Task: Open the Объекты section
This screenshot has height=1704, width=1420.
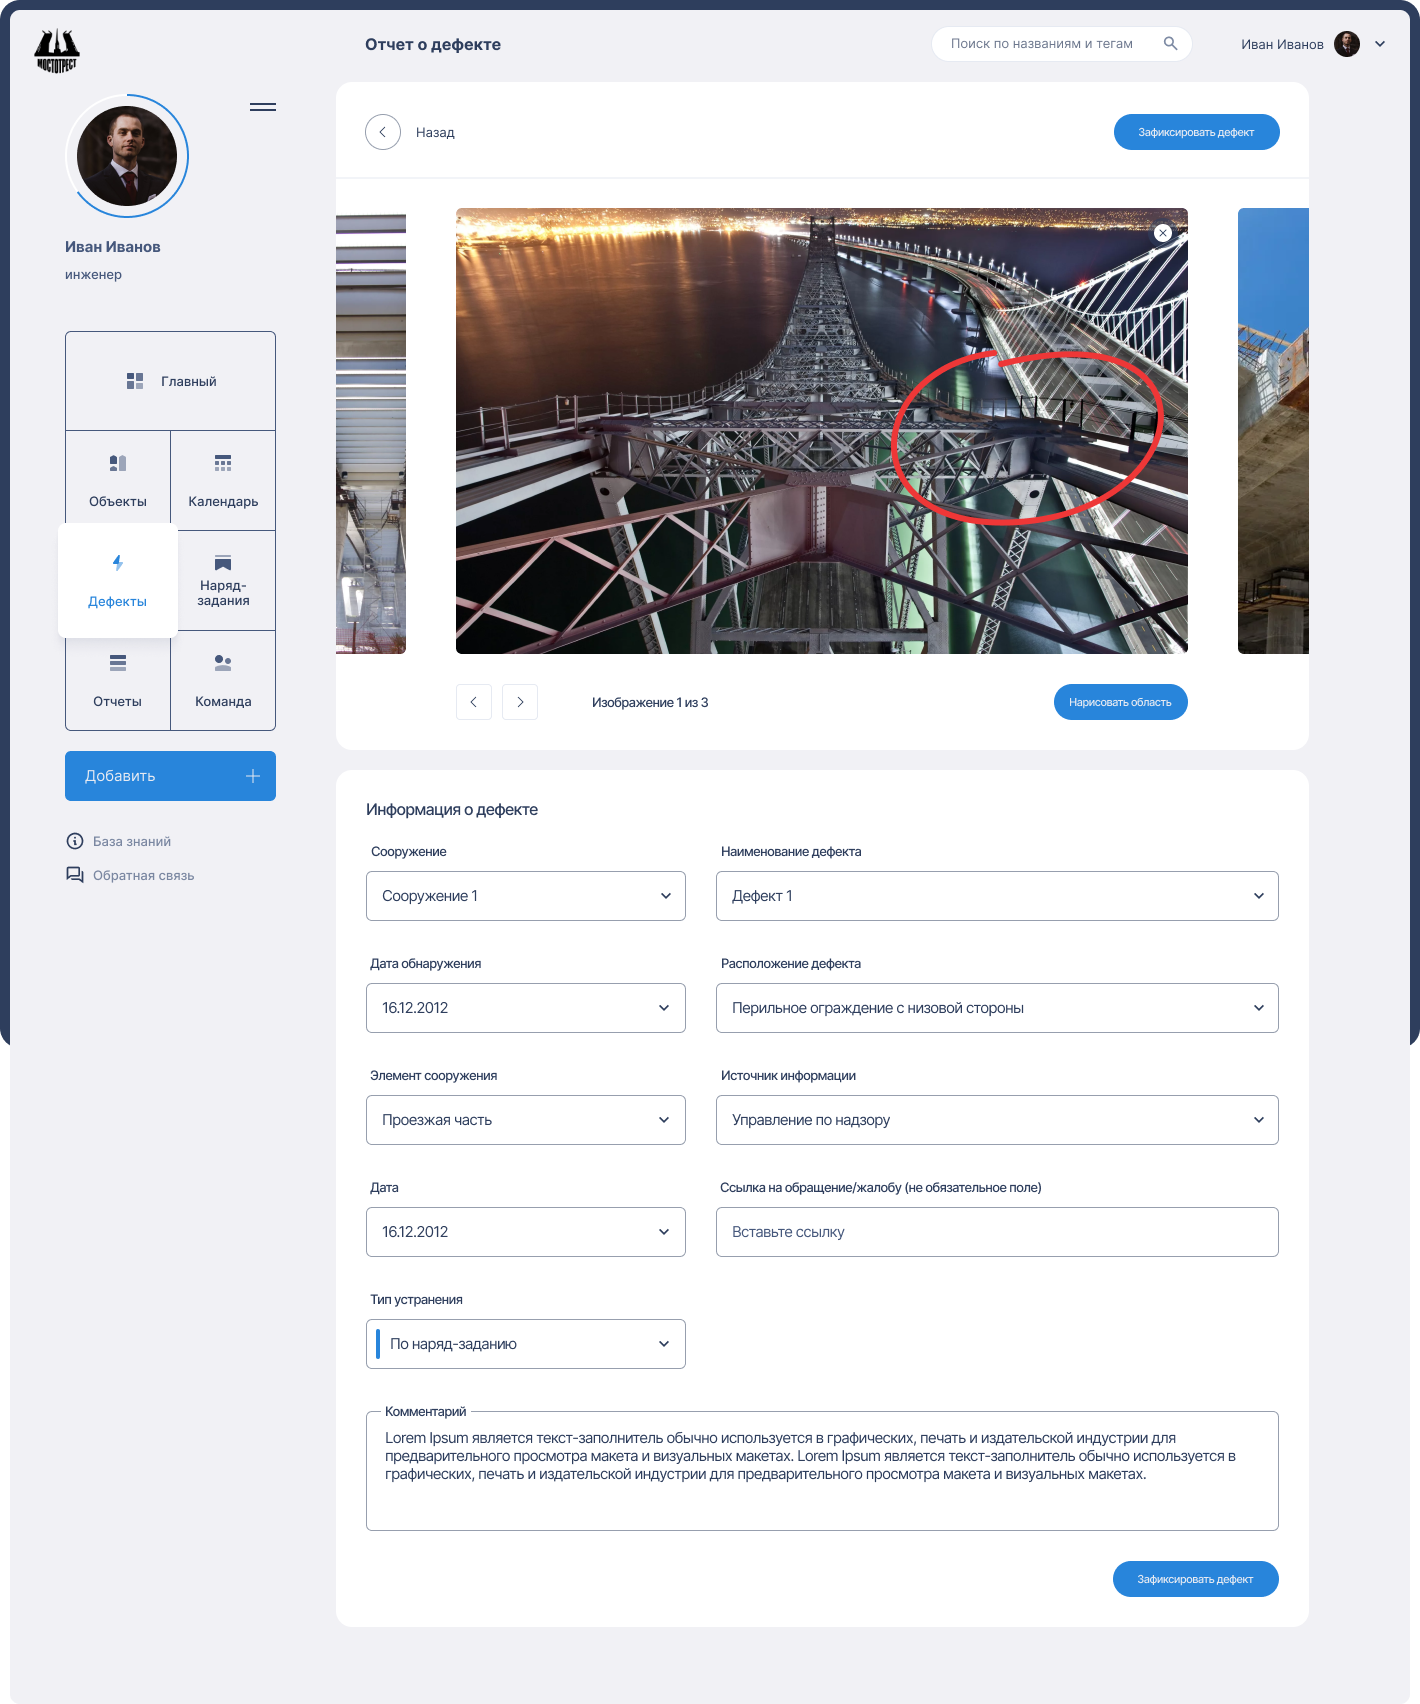Action: pyautogui.click(x=118, y=481)
